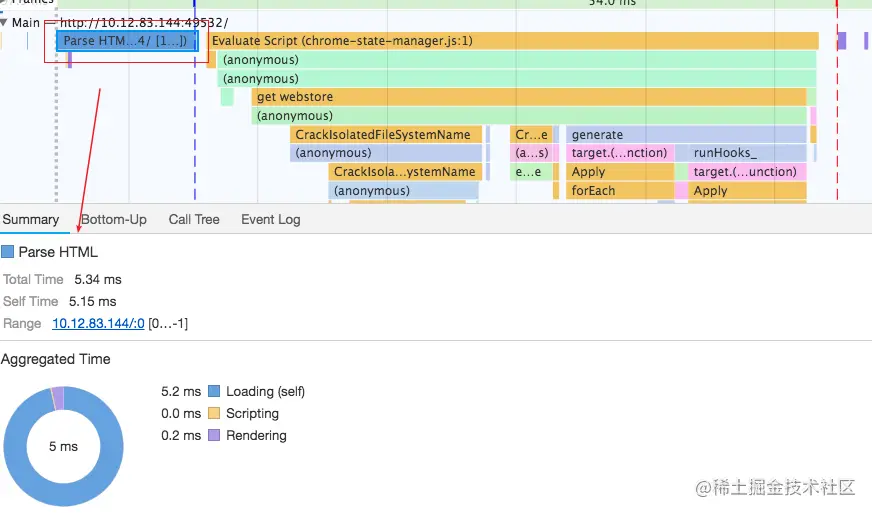Select the (anonymous) bar under get webstore
This screenshot has width=872, height=513.
pyautogui.click(x=528, y=116)
